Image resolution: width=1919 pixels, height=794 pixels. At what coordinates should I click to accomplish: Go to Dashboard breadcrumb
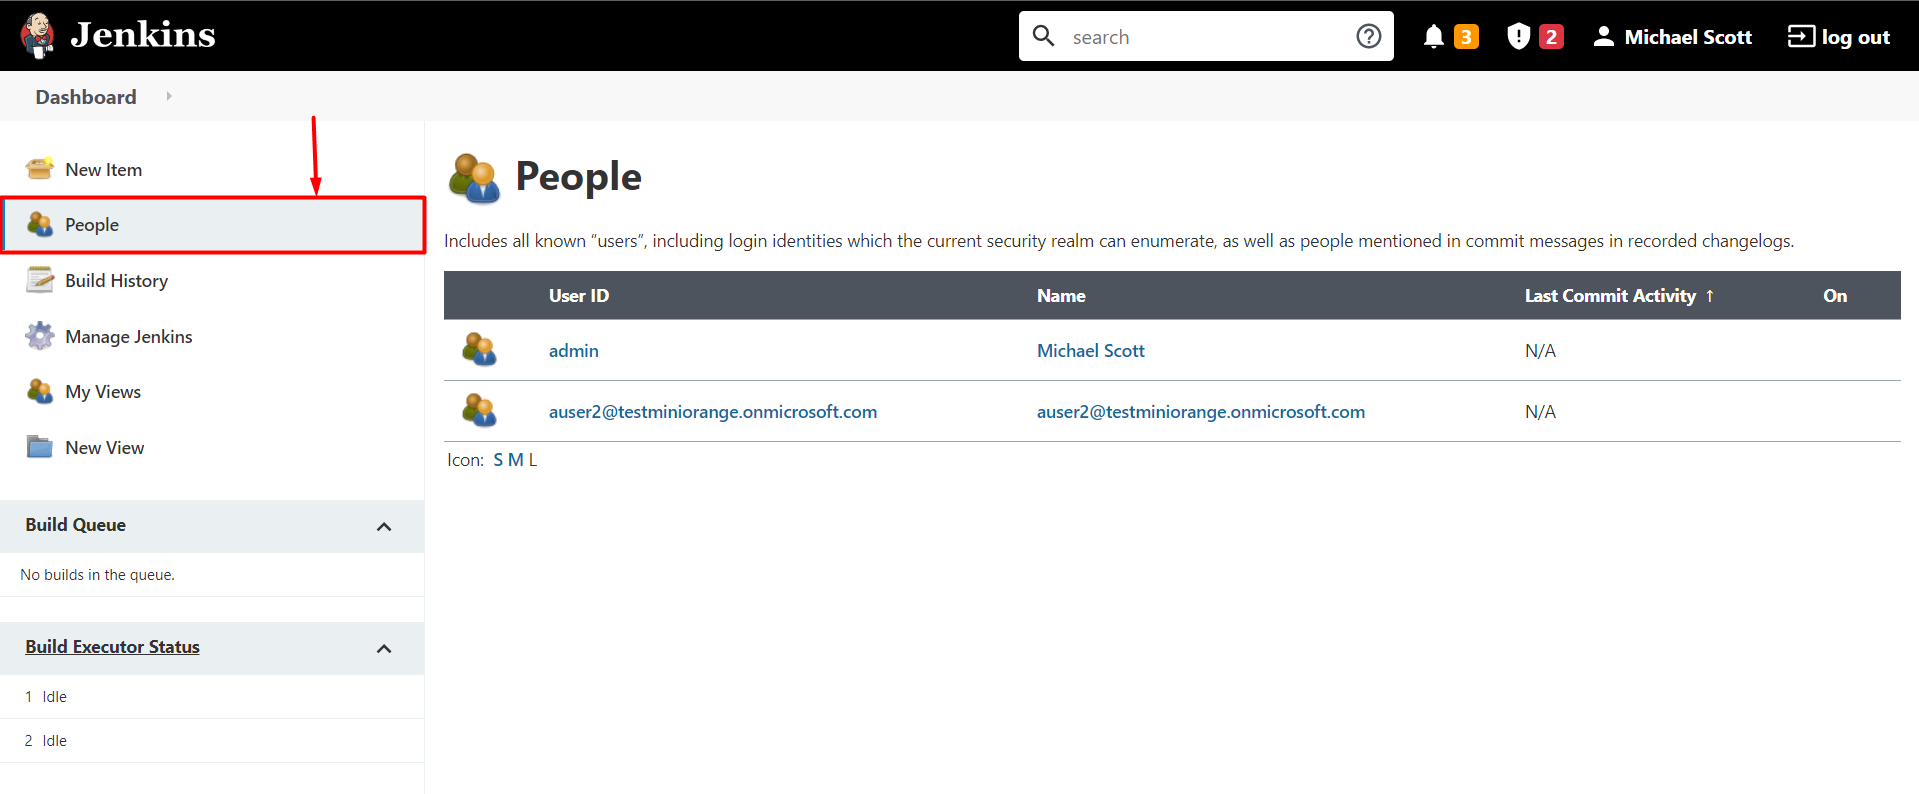coord(86,97)
